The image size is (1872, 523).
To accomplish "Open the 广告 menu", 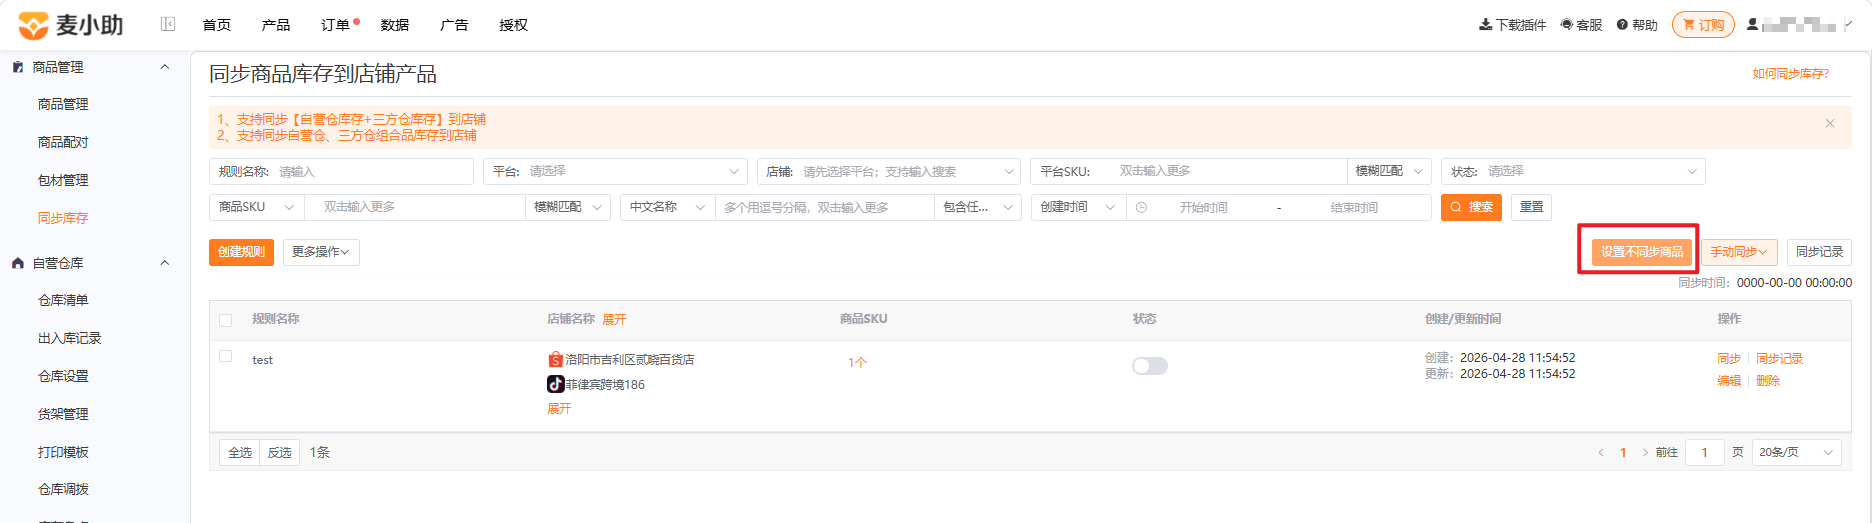I will (454, 25).
